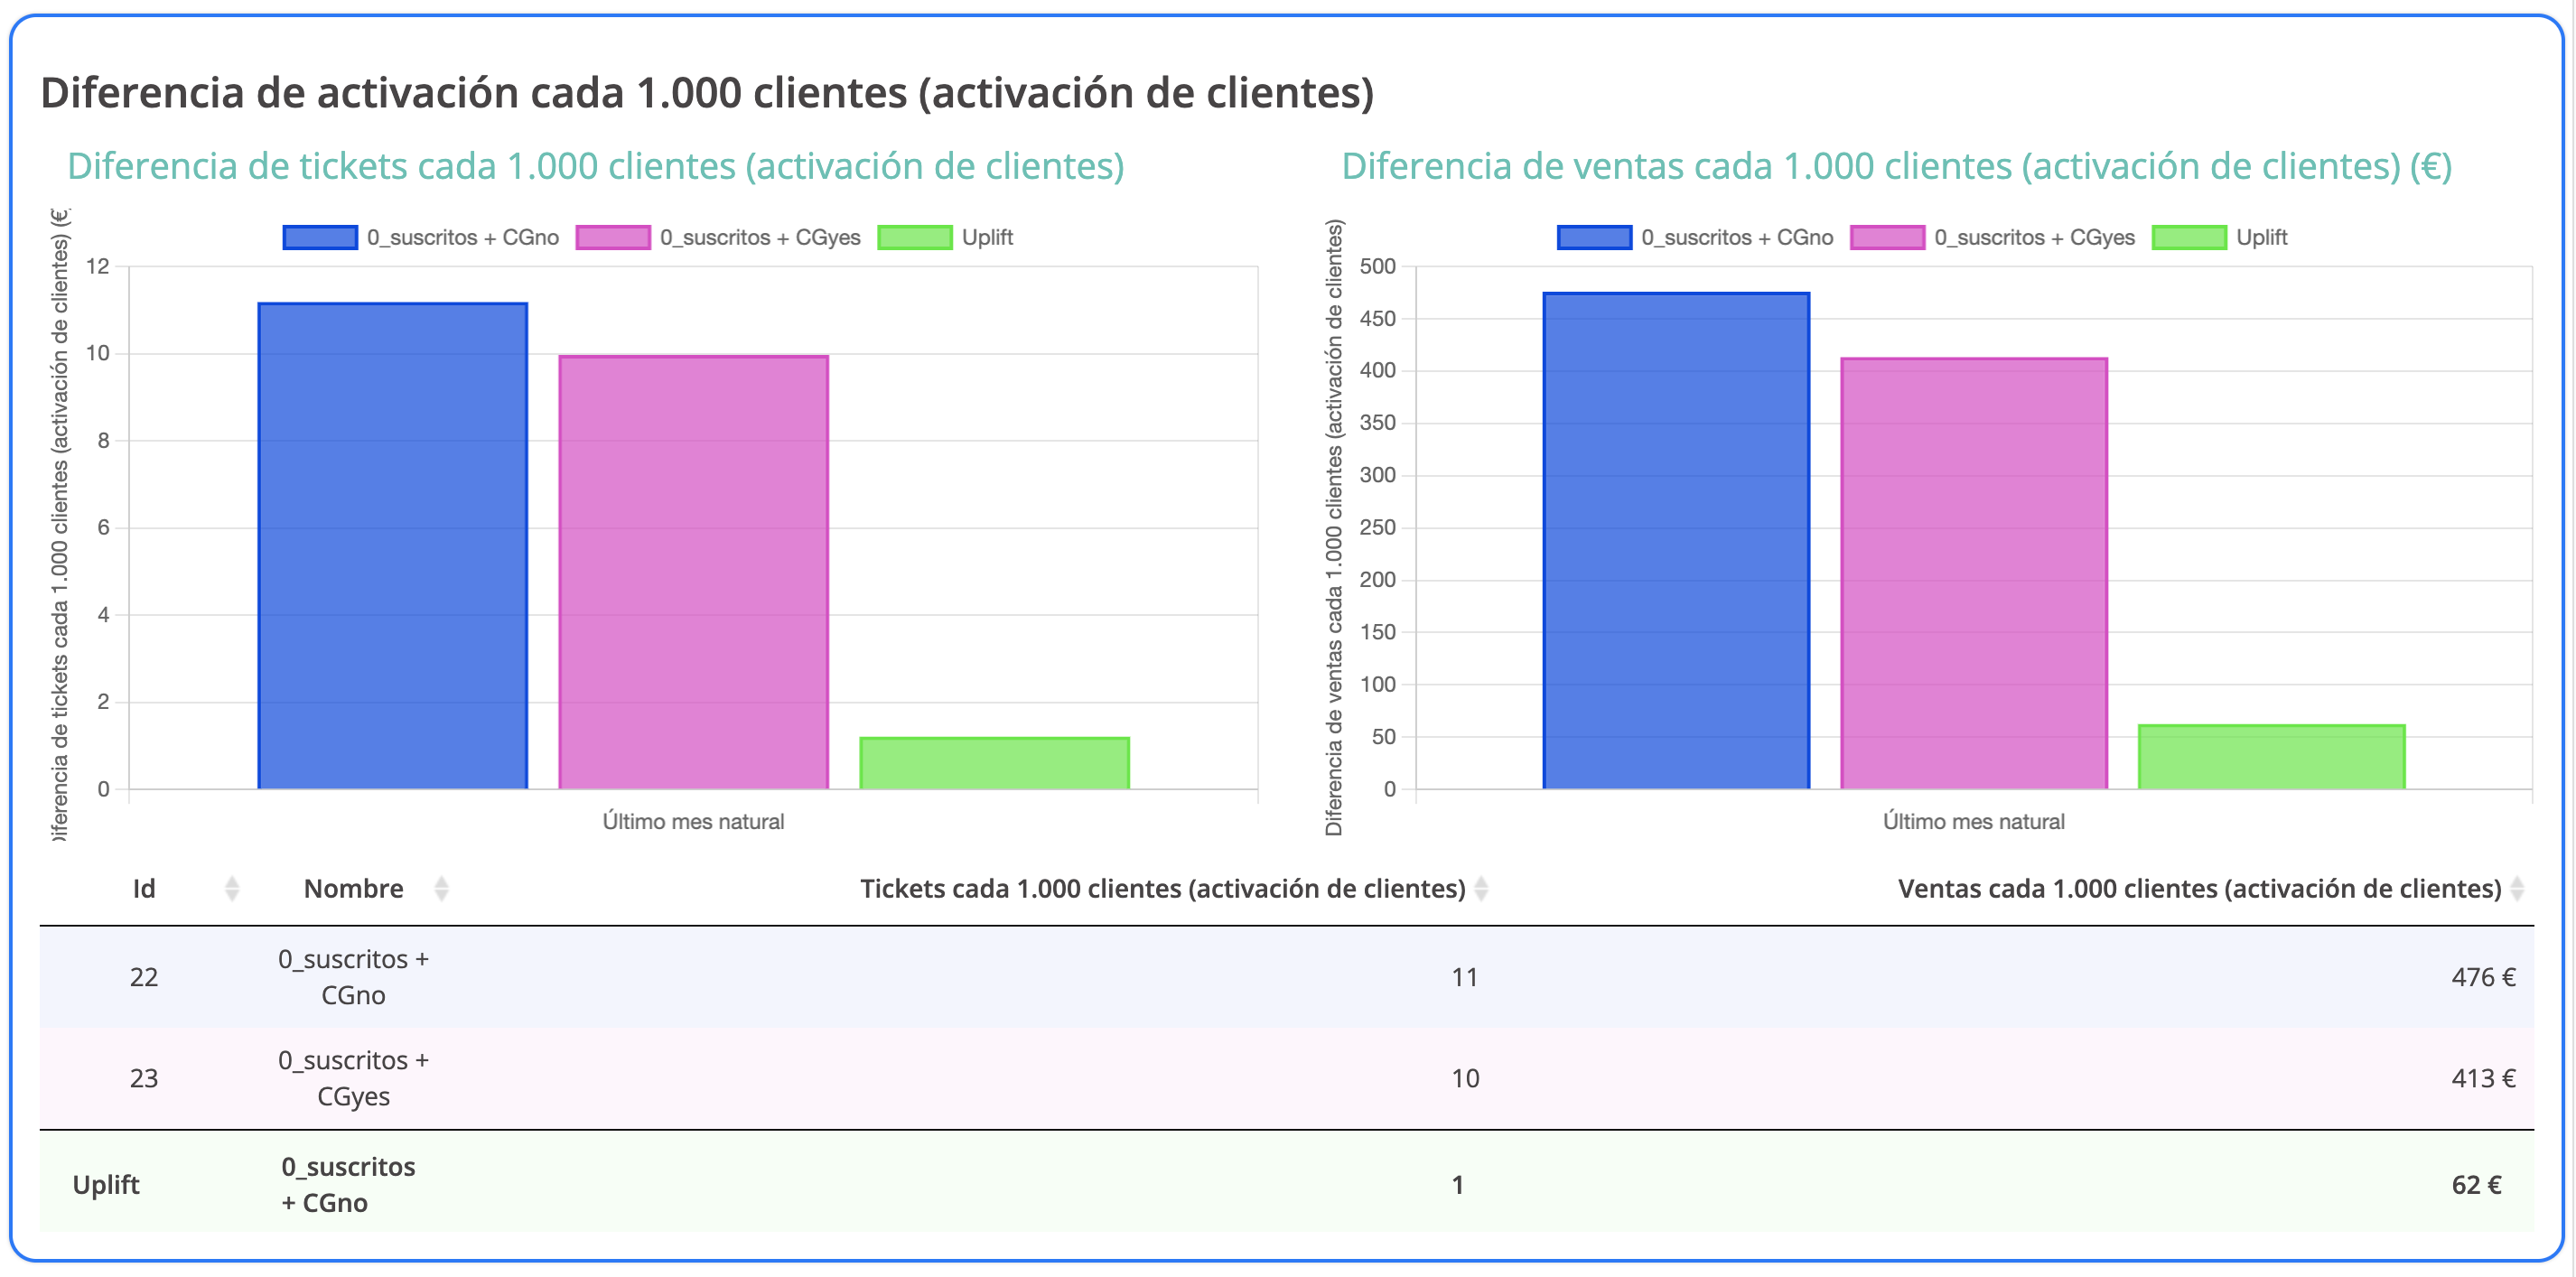Select table row with Id 22
The width and height of the screenshot is (2576, 1277).
[x=144, y=977]
